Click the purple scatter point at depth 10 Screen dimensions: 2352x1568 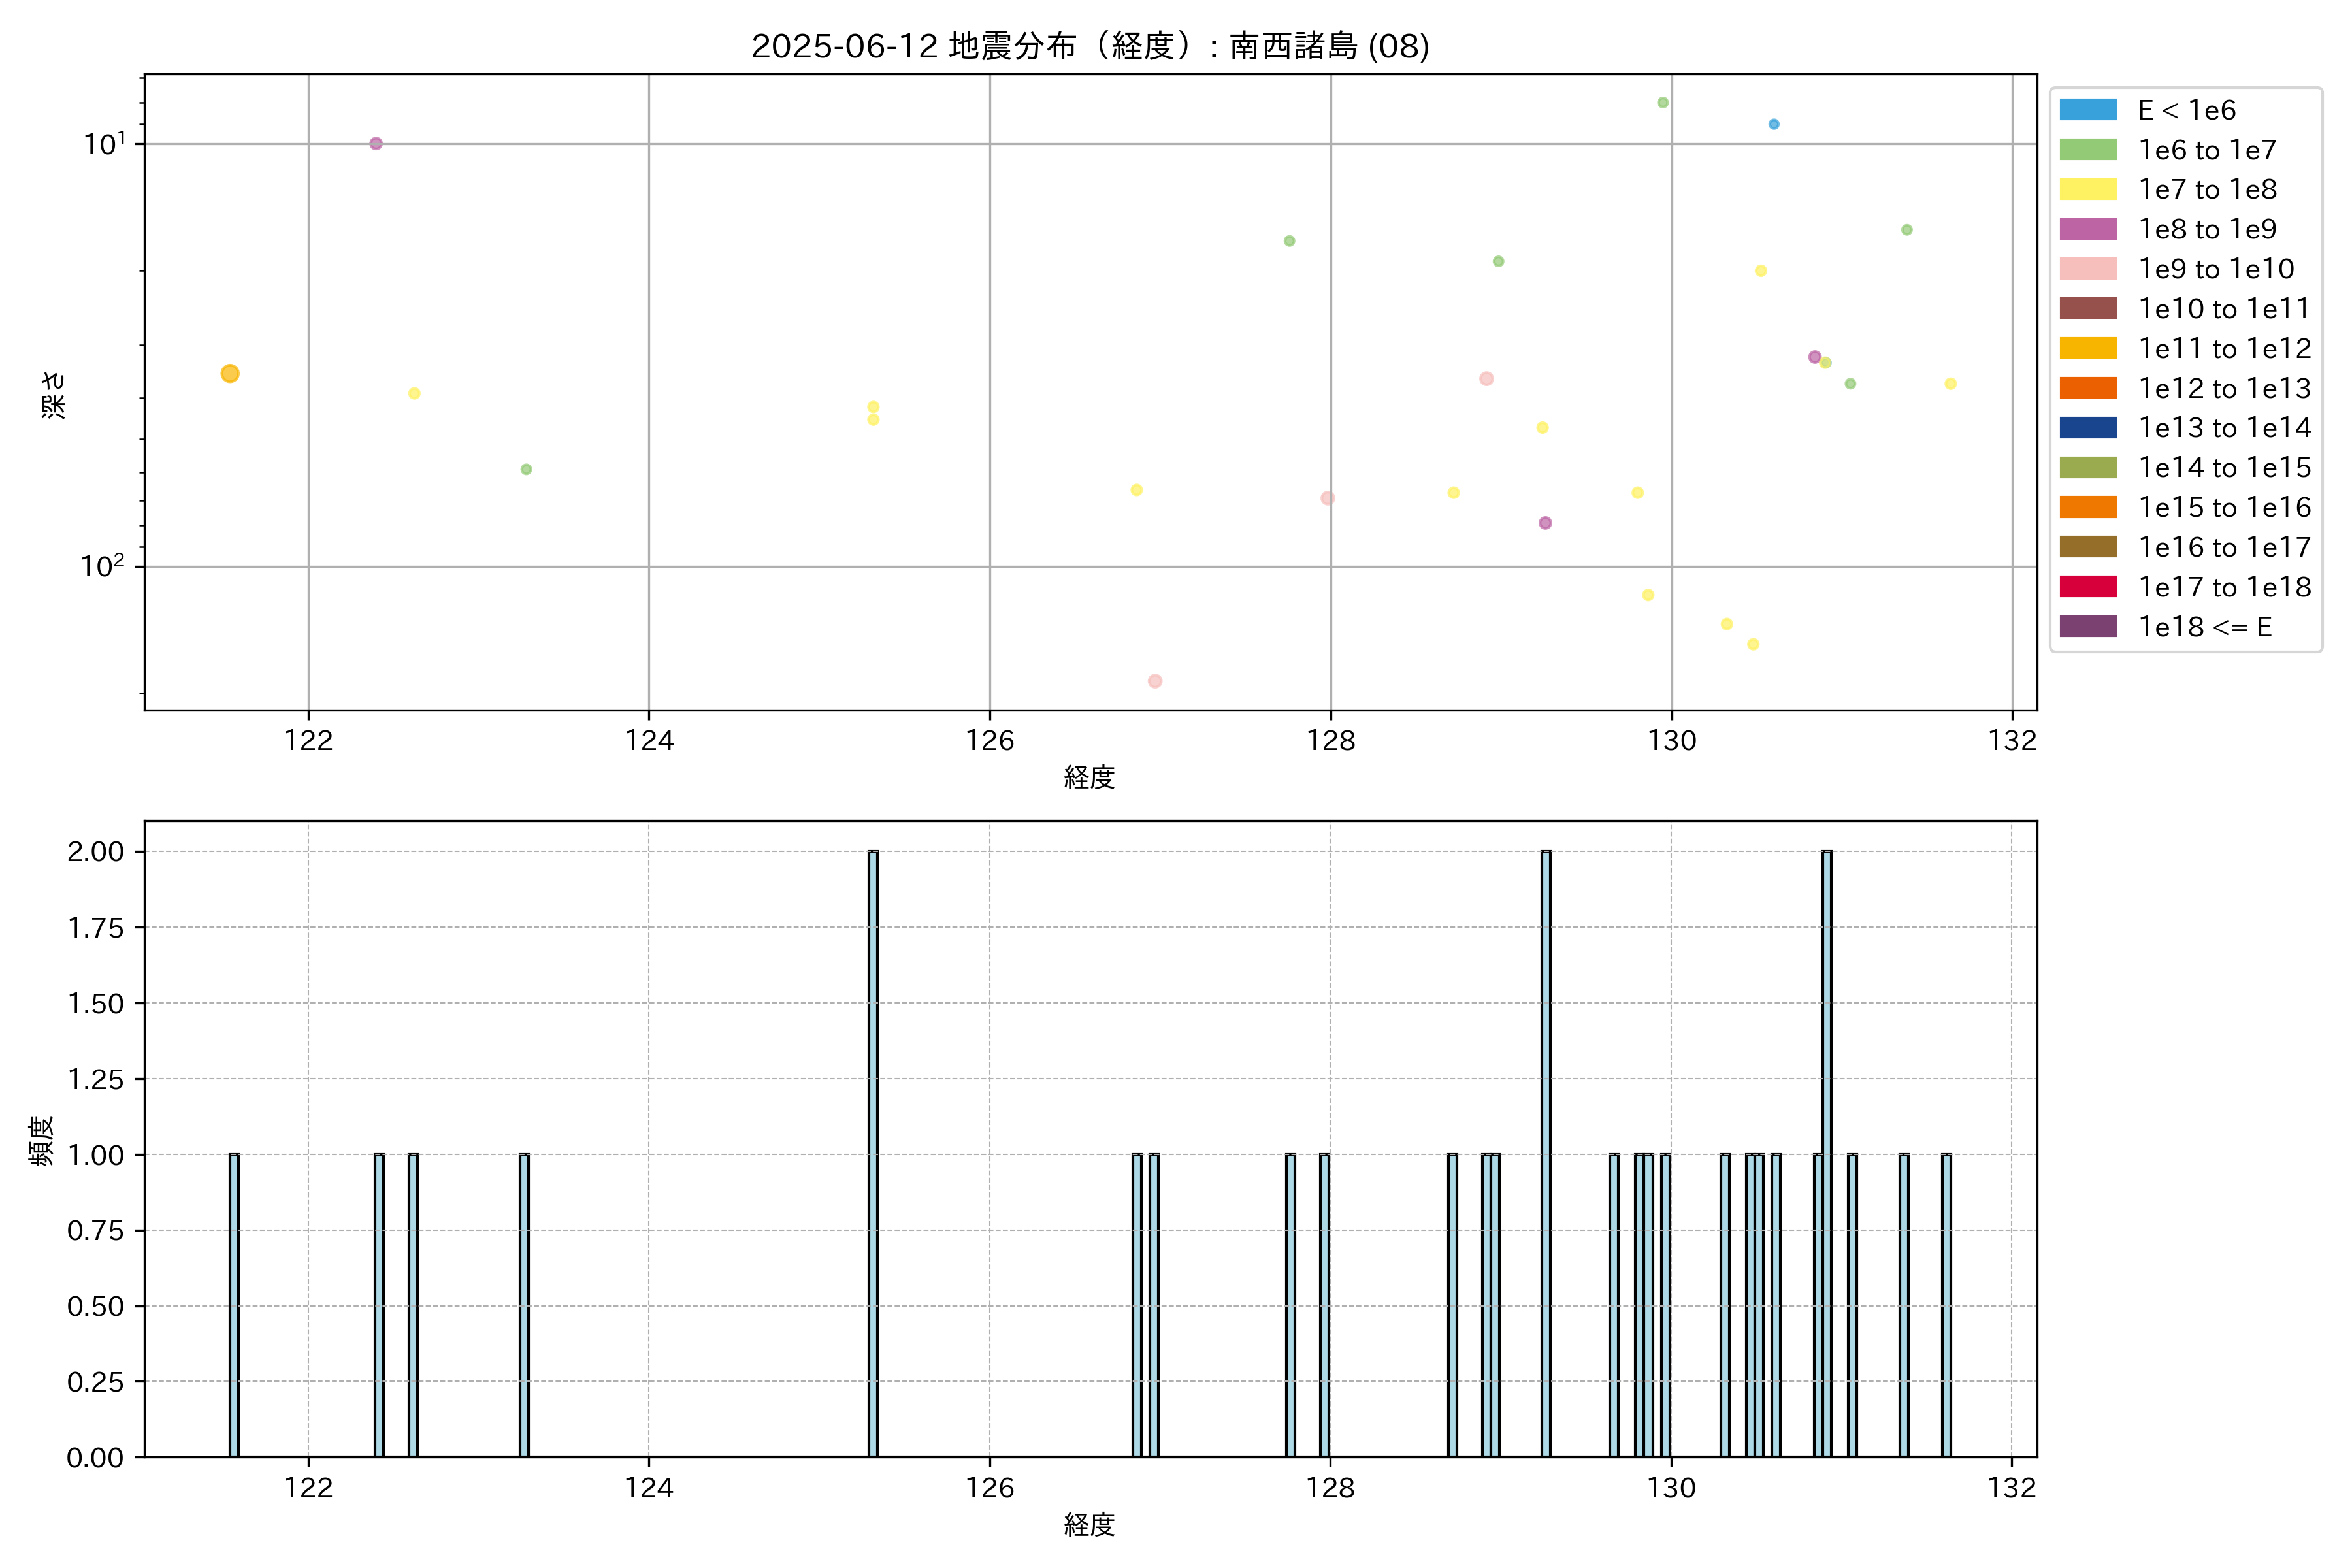376,144
